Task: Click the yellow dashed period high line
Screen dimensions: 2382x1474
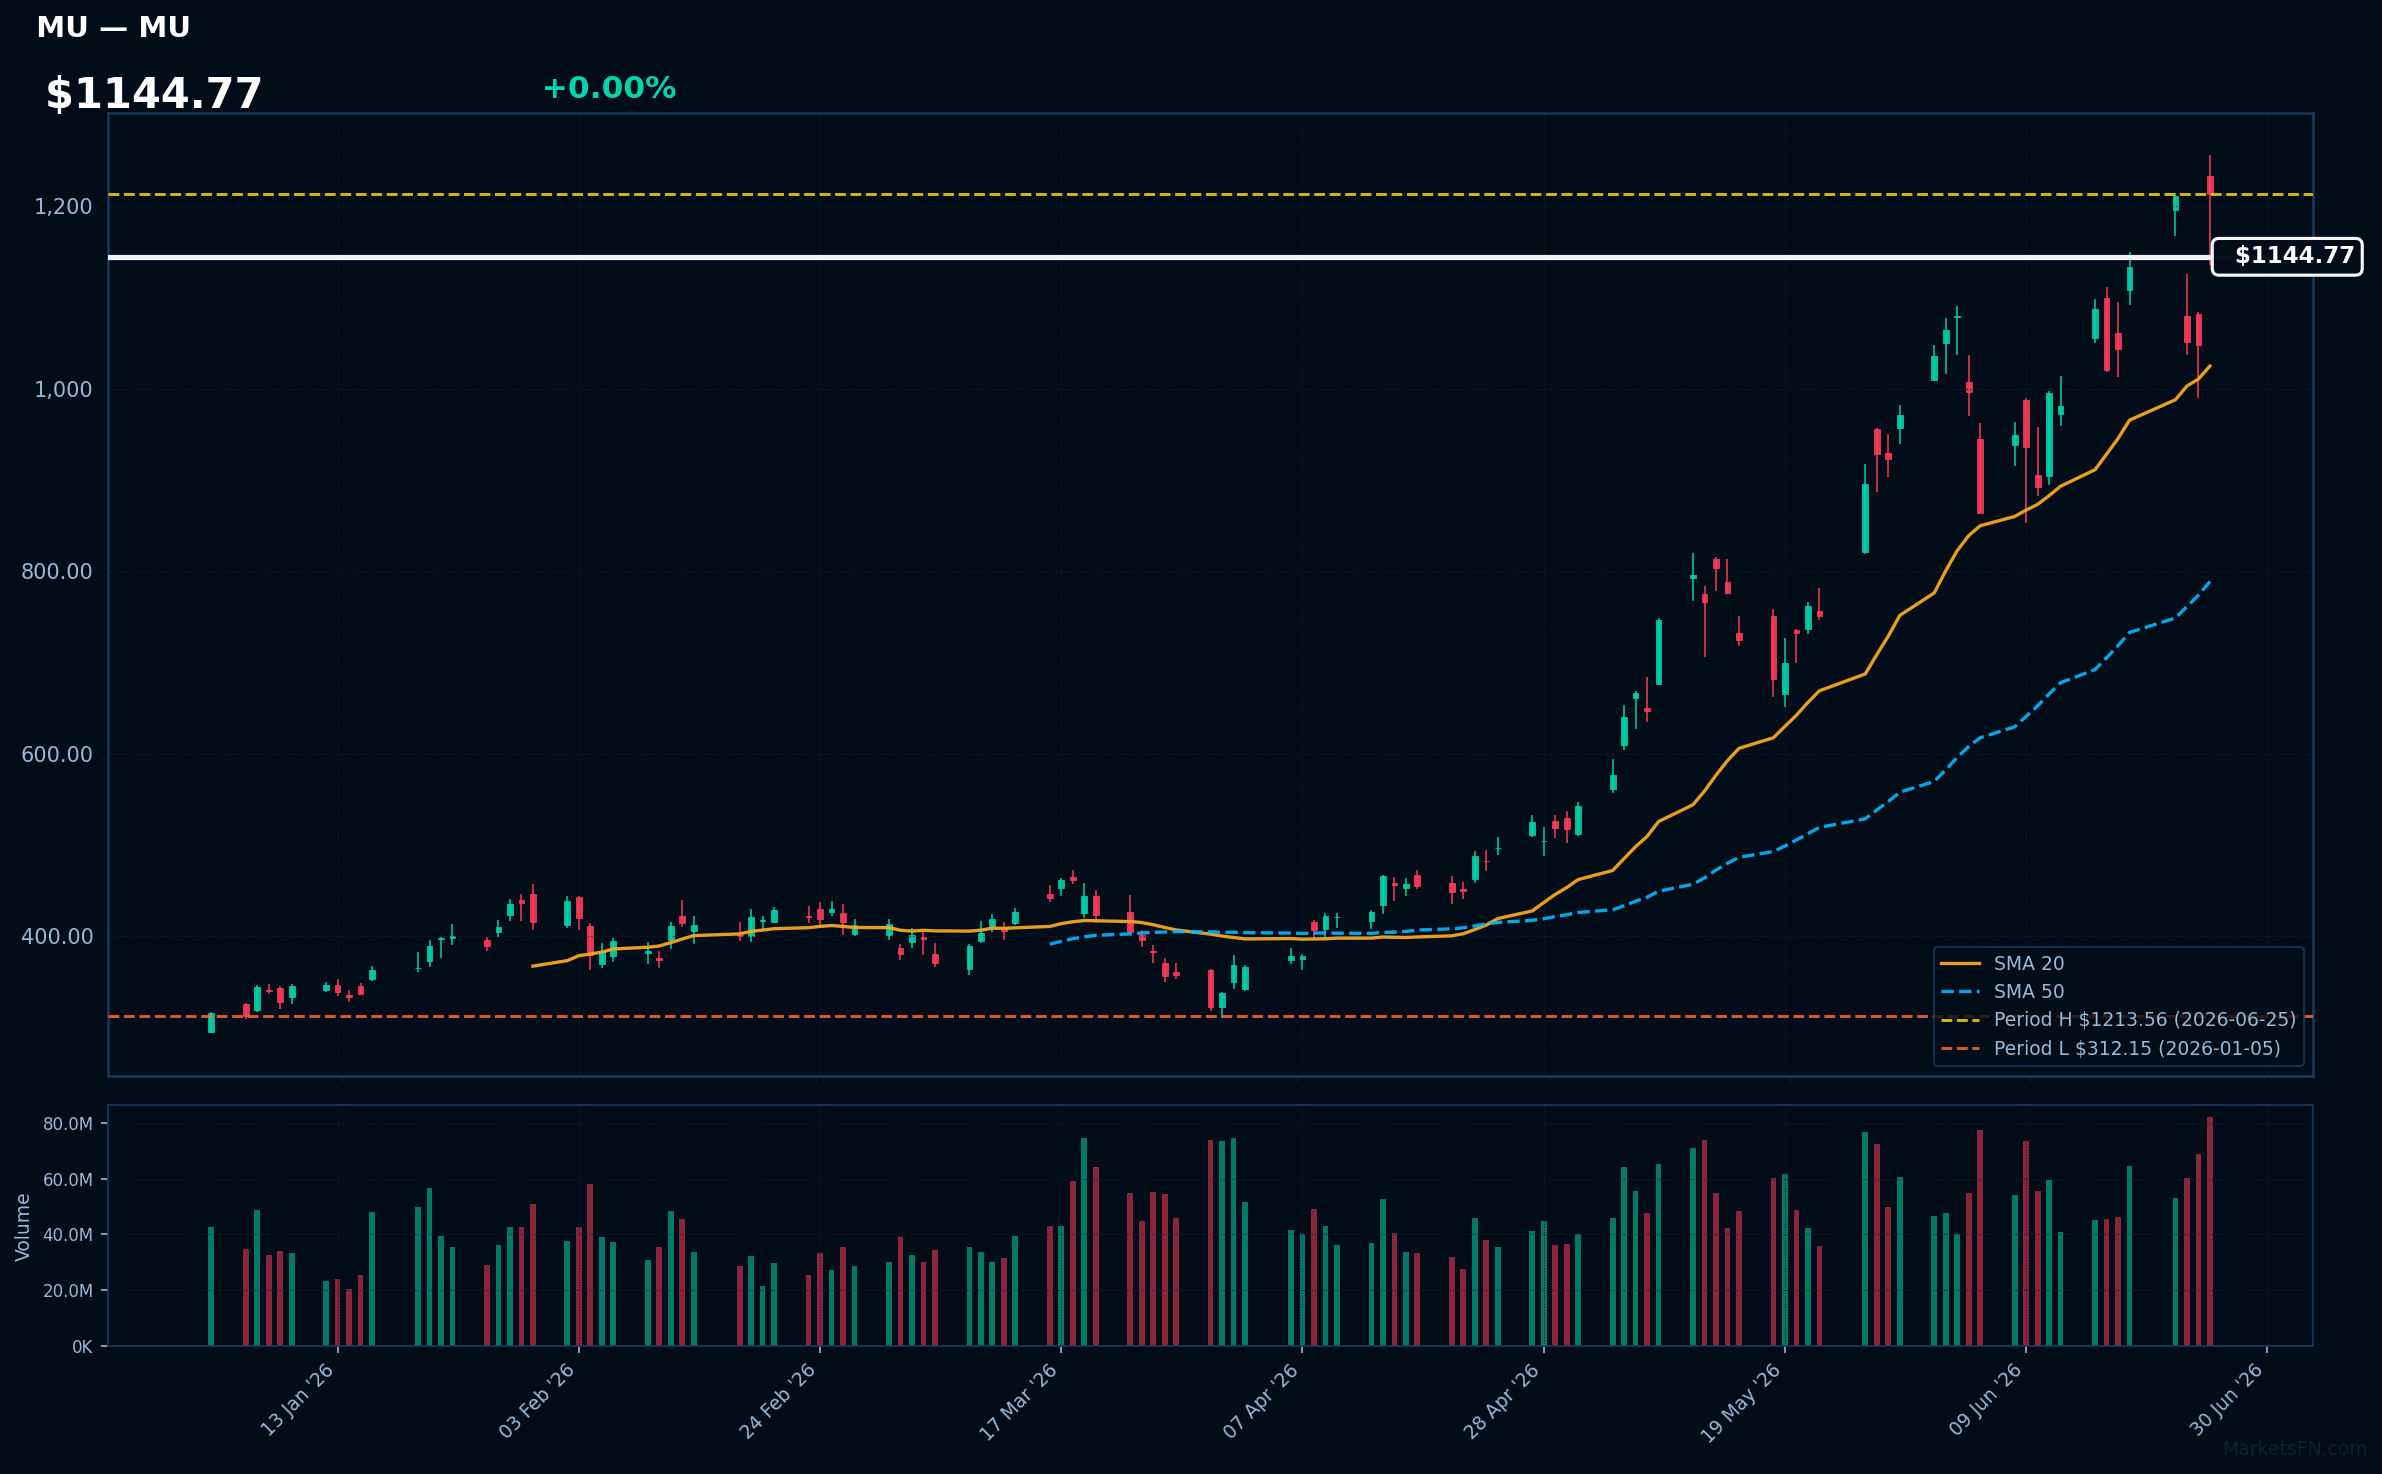Action: click(1210, 194)
